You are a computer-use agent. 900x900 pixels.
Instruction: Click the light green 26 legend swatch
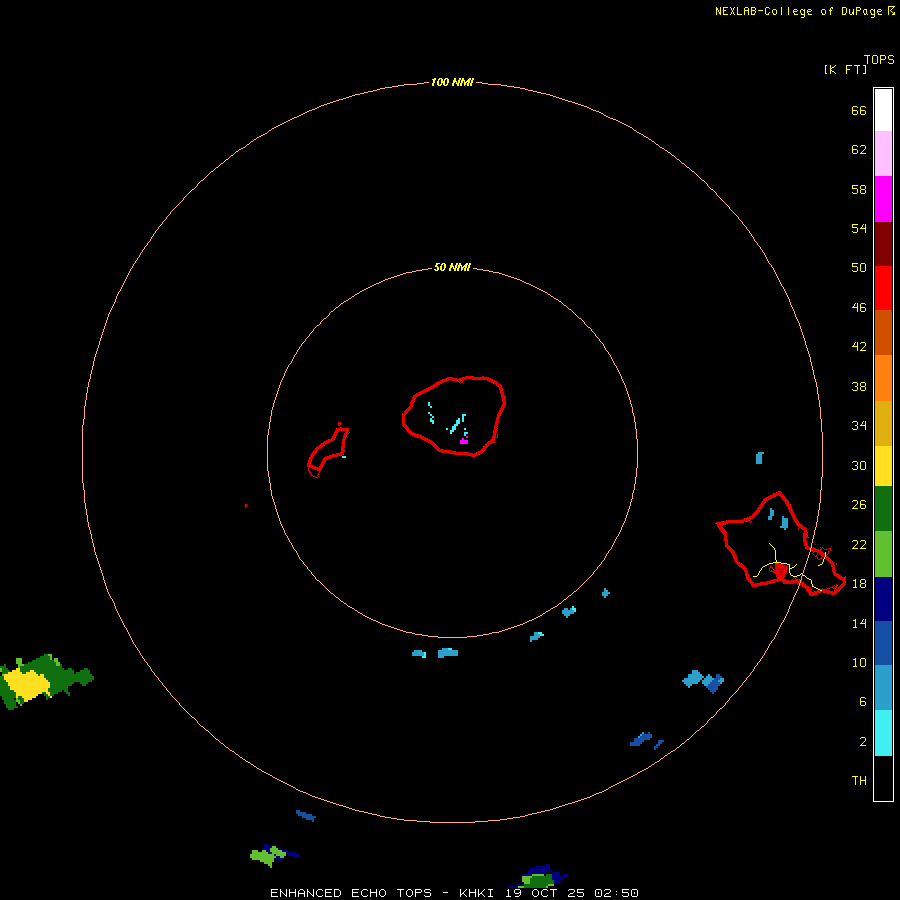click(883, 554)
